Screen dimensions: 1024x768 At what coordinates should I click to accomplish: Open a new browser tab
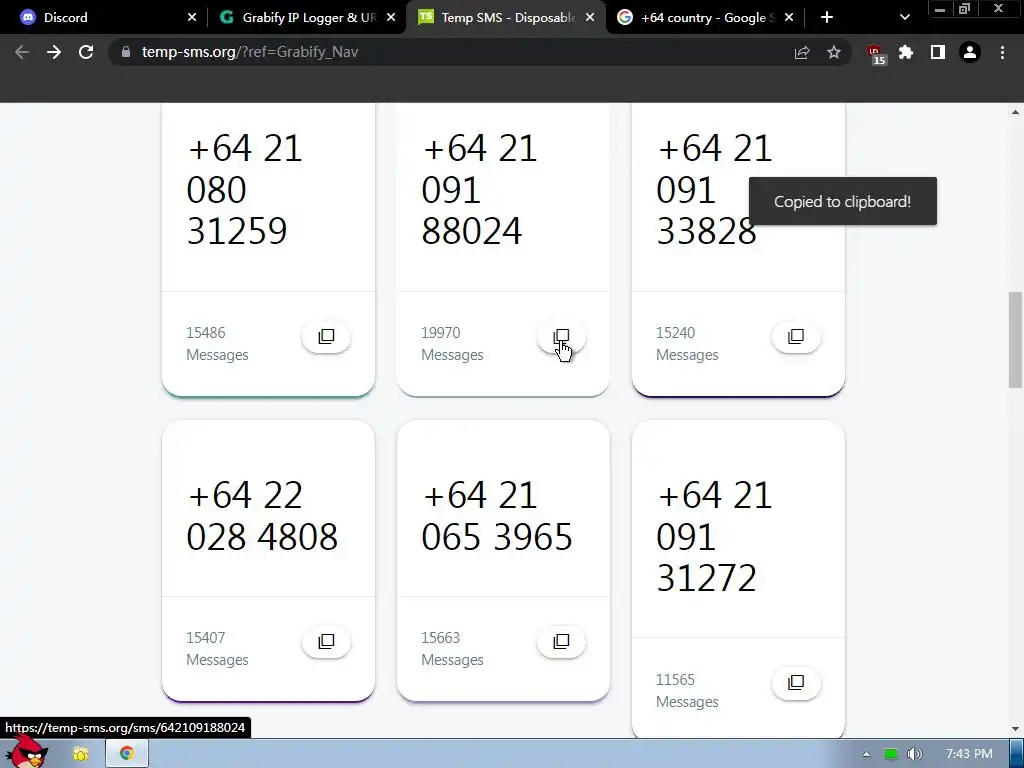tap(827, 18)
